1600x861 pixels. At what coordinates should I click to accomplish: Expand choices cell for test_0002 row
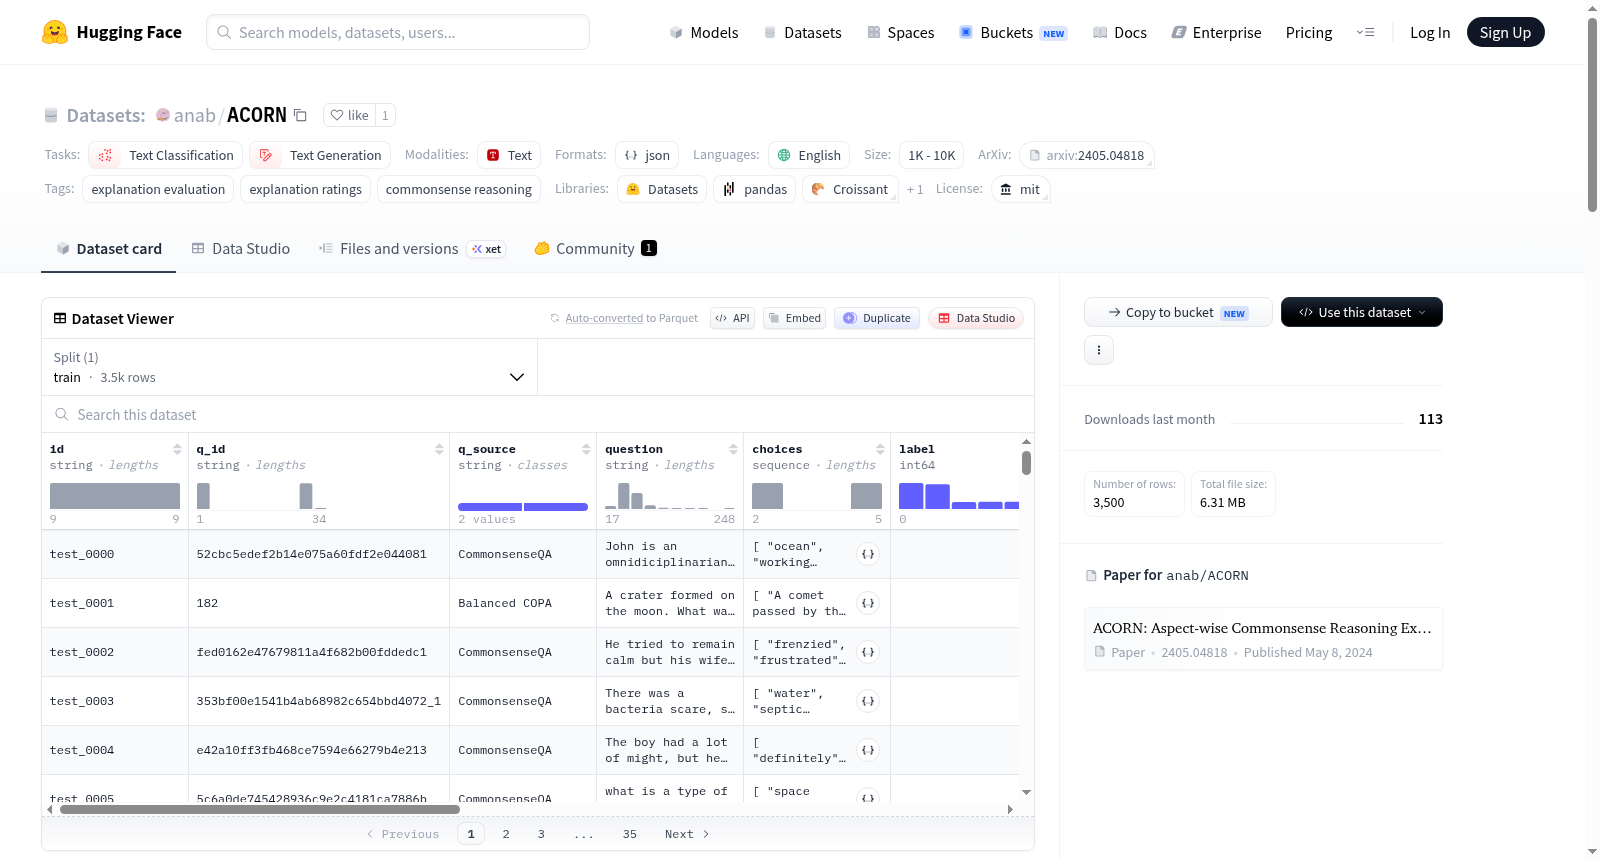tap(868, 652)
